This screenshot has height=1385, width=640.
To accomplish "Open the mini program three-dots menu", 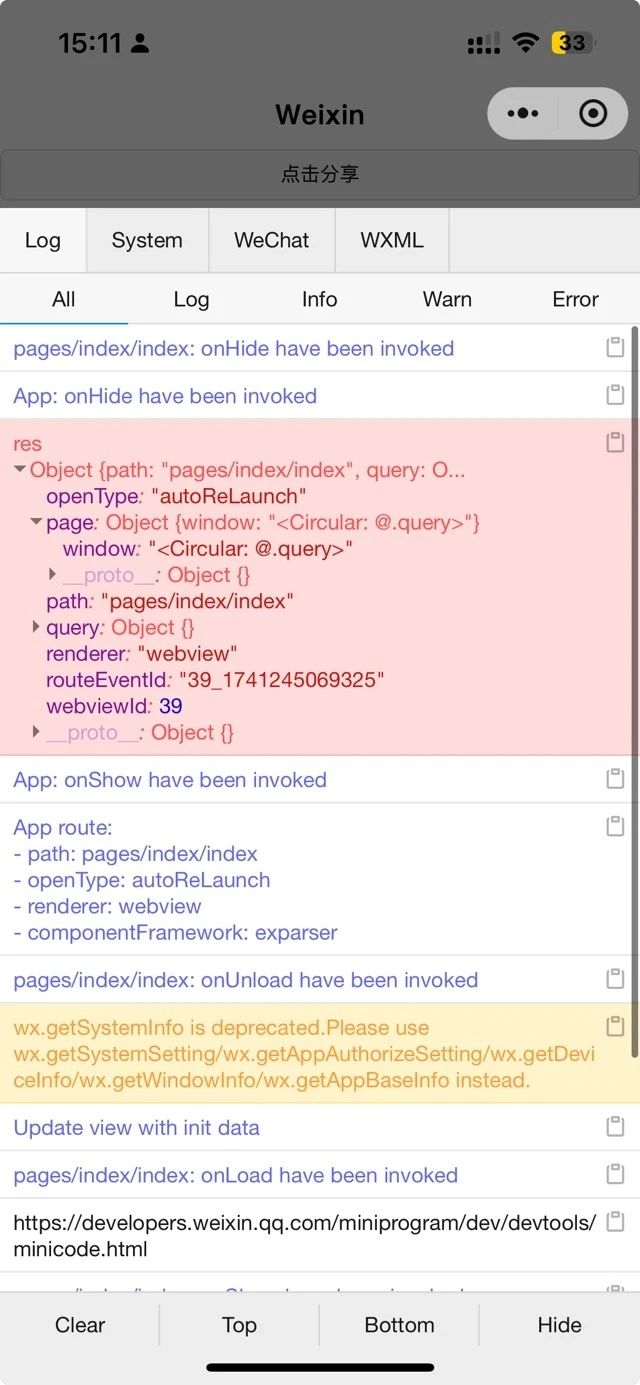I will click(x=522, y=114).
